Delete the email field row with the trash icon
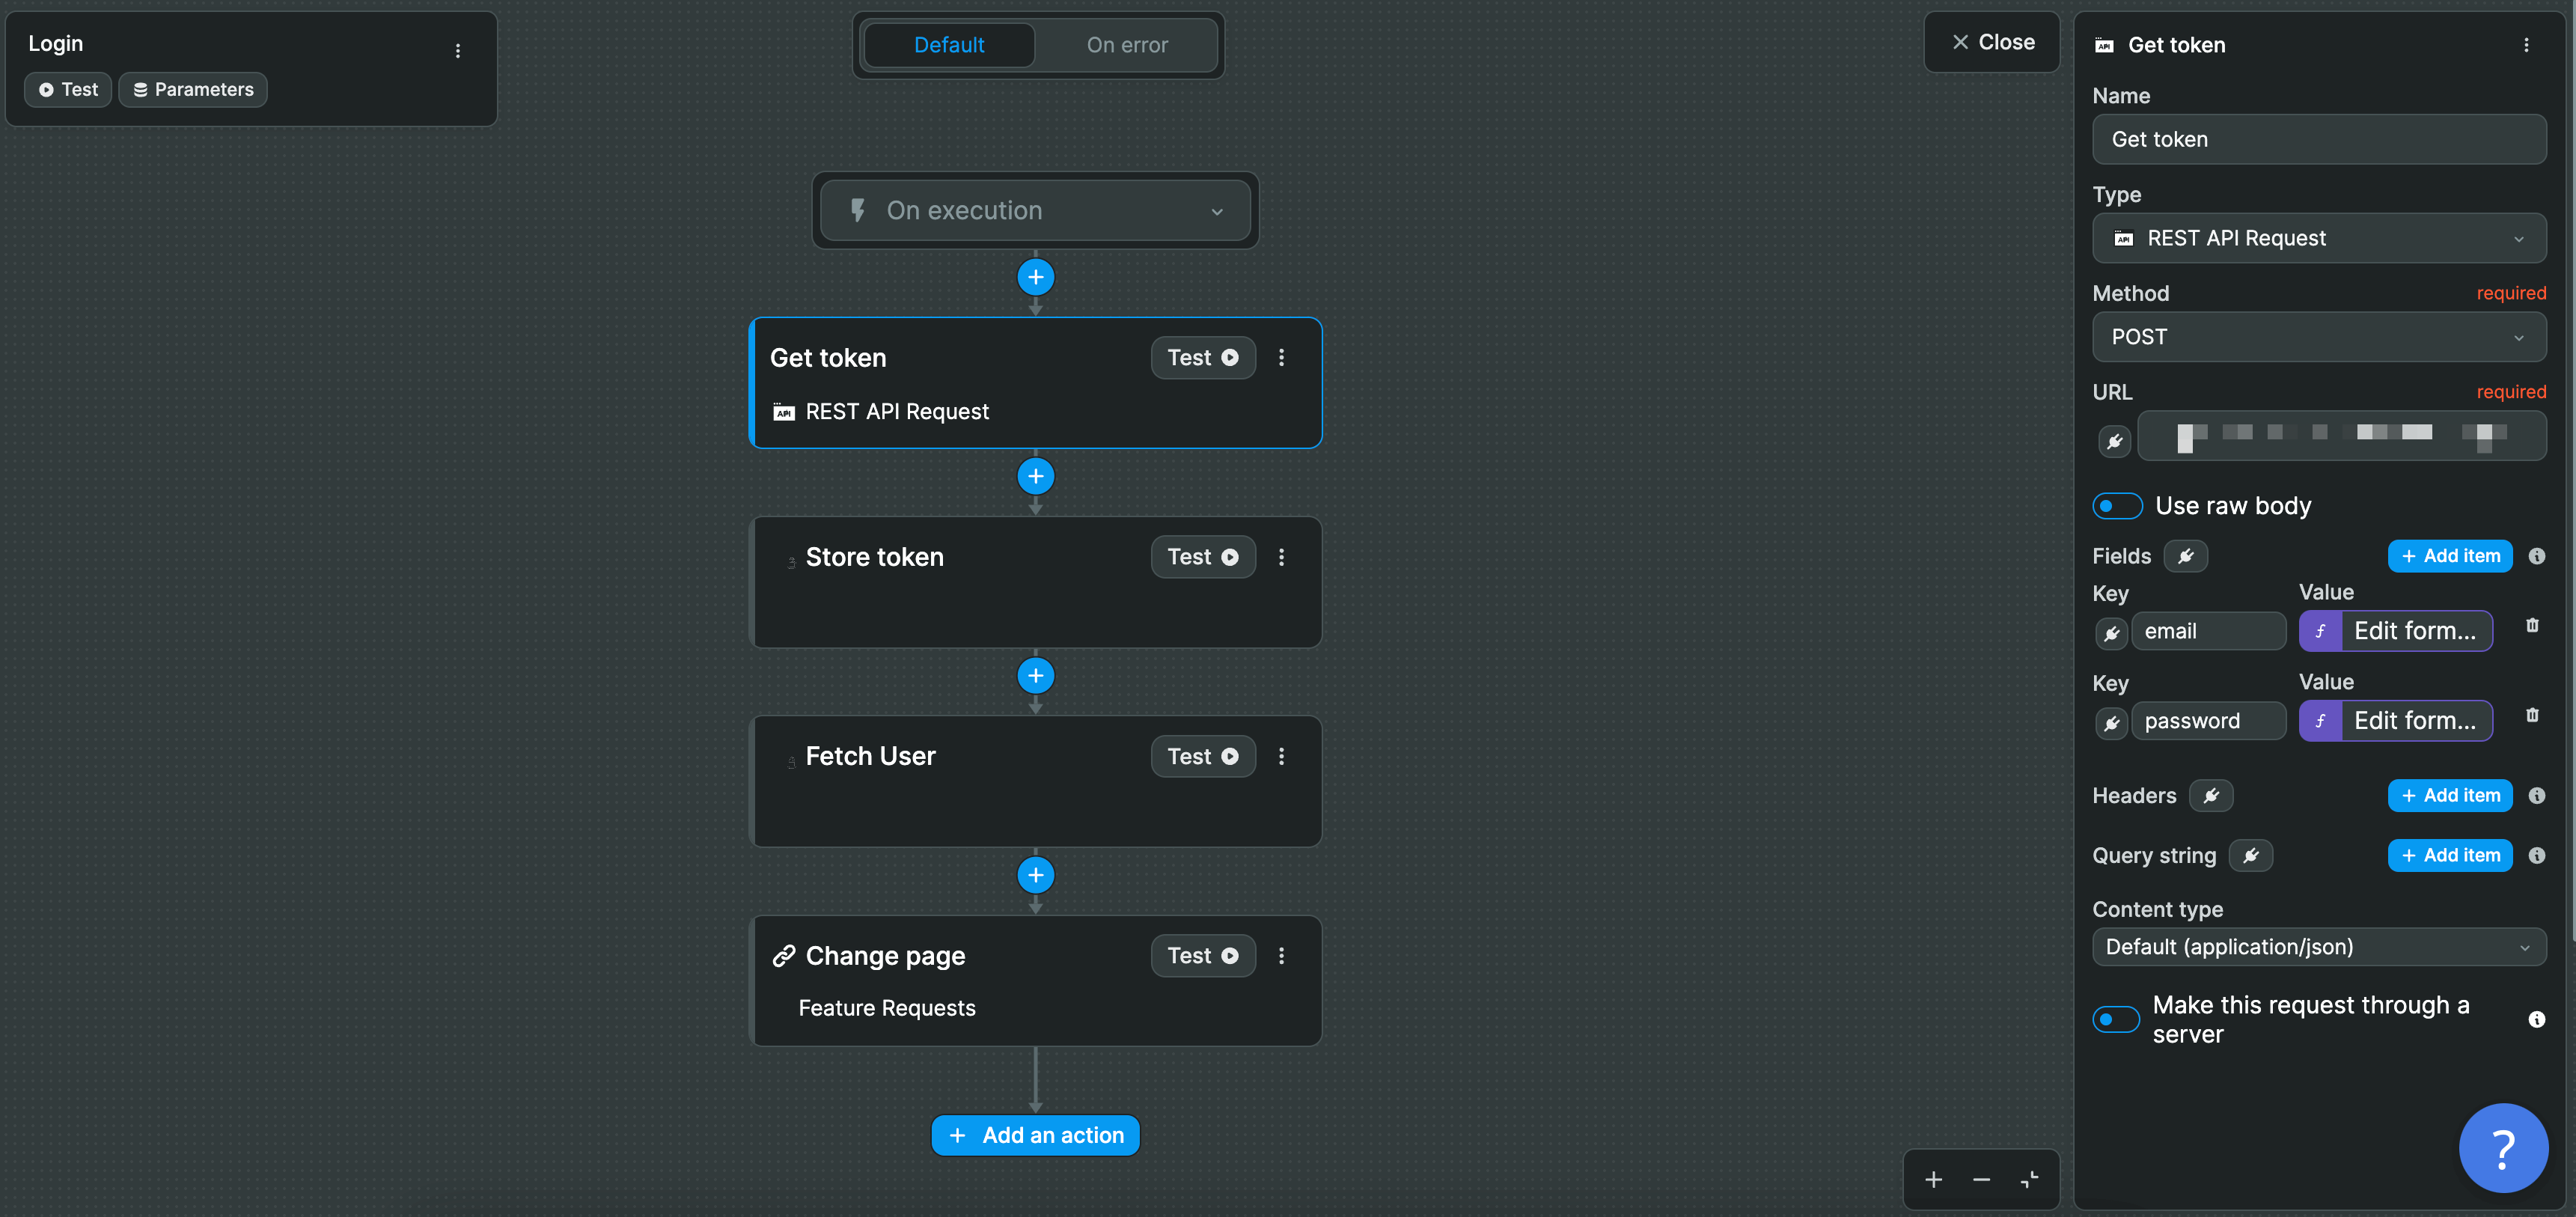 point(2534,625)
